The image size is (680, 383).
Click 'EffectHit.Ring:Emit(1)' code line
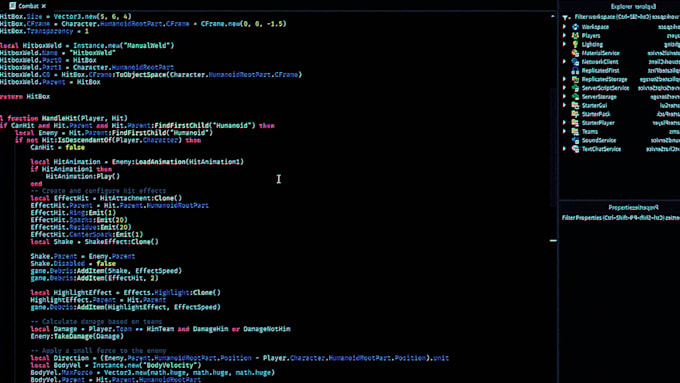tap(73, 213)
